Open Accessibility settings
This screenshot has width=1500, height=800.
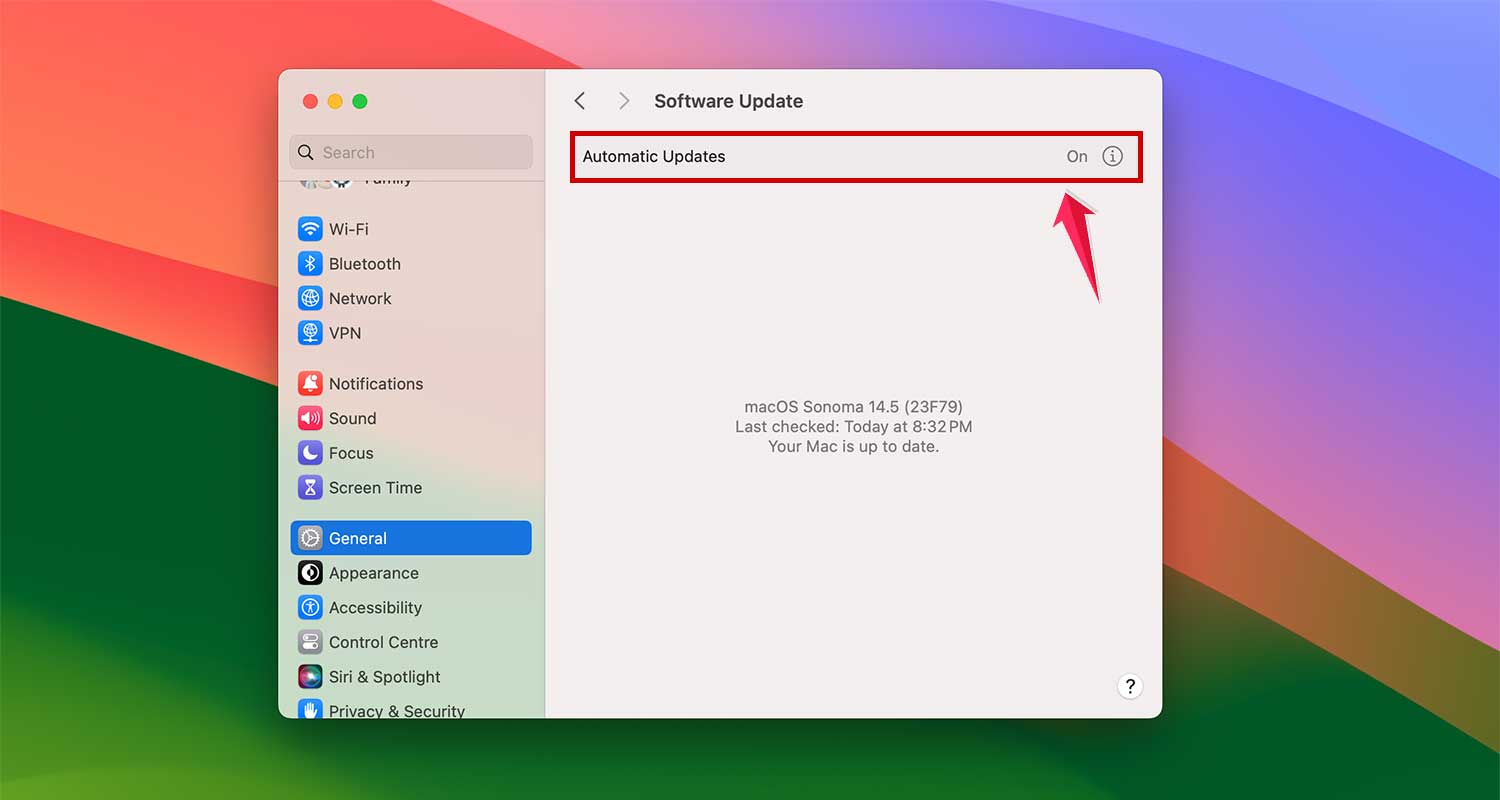point(311,607)
